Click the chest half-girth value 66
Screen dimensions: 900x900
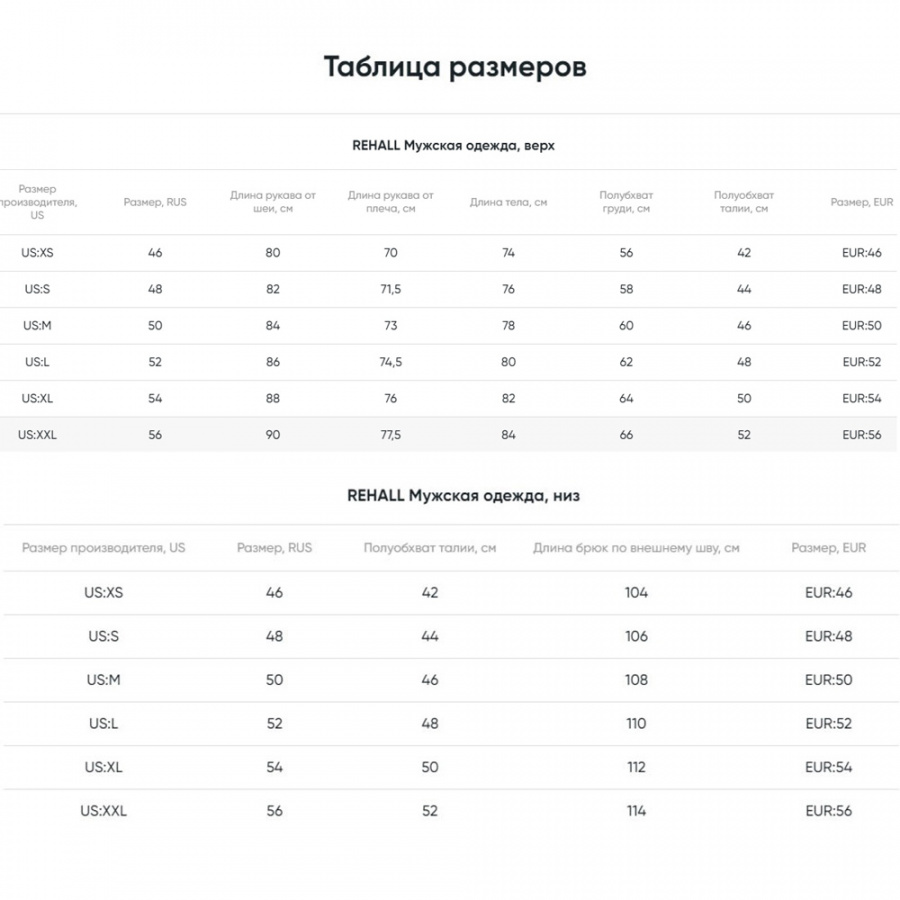click(x=626, y=435)
